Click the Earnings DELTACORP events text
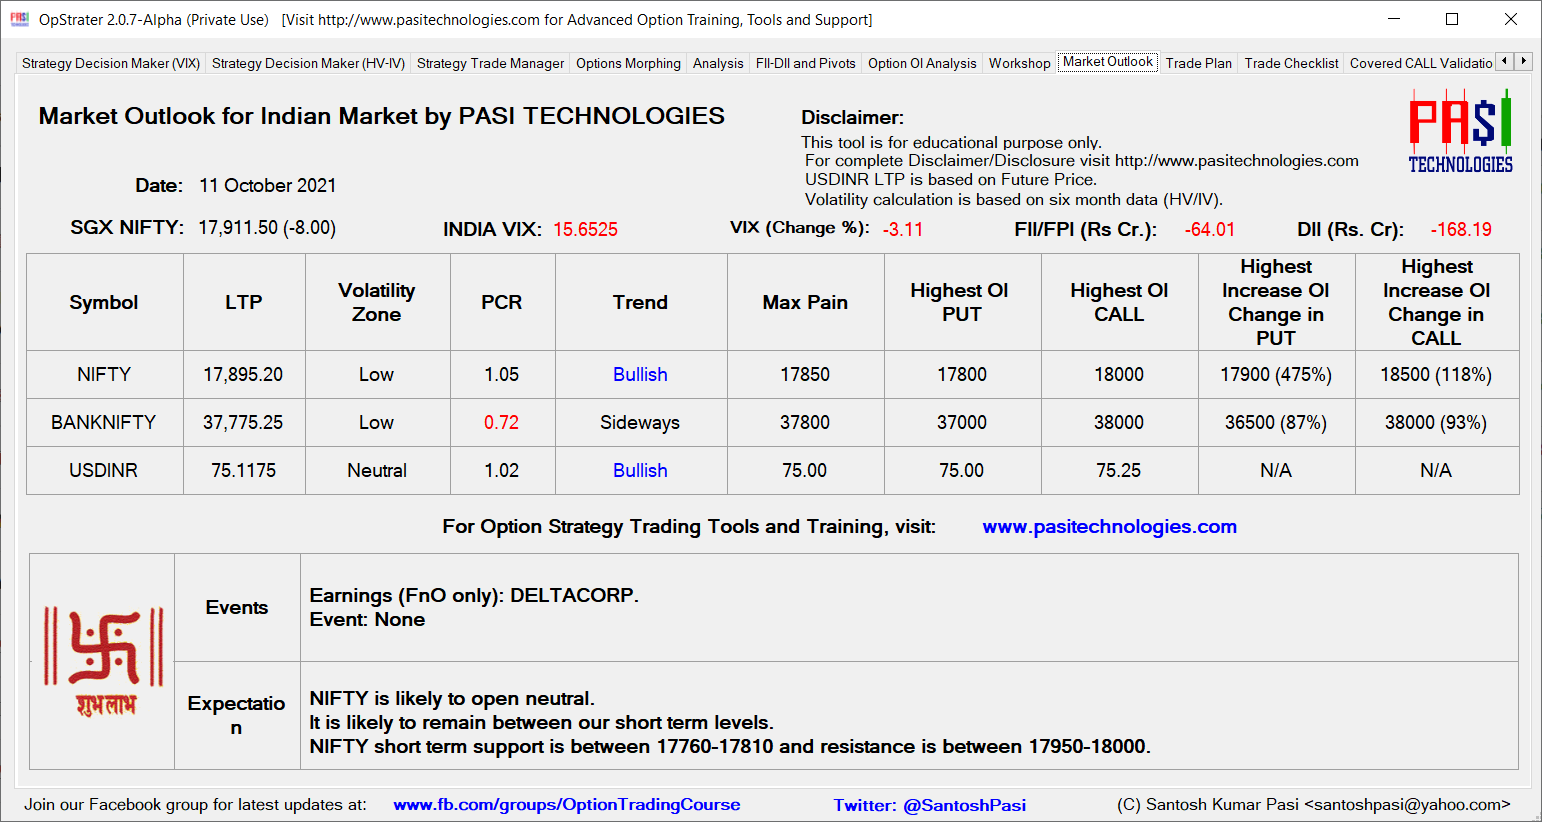 474,595
